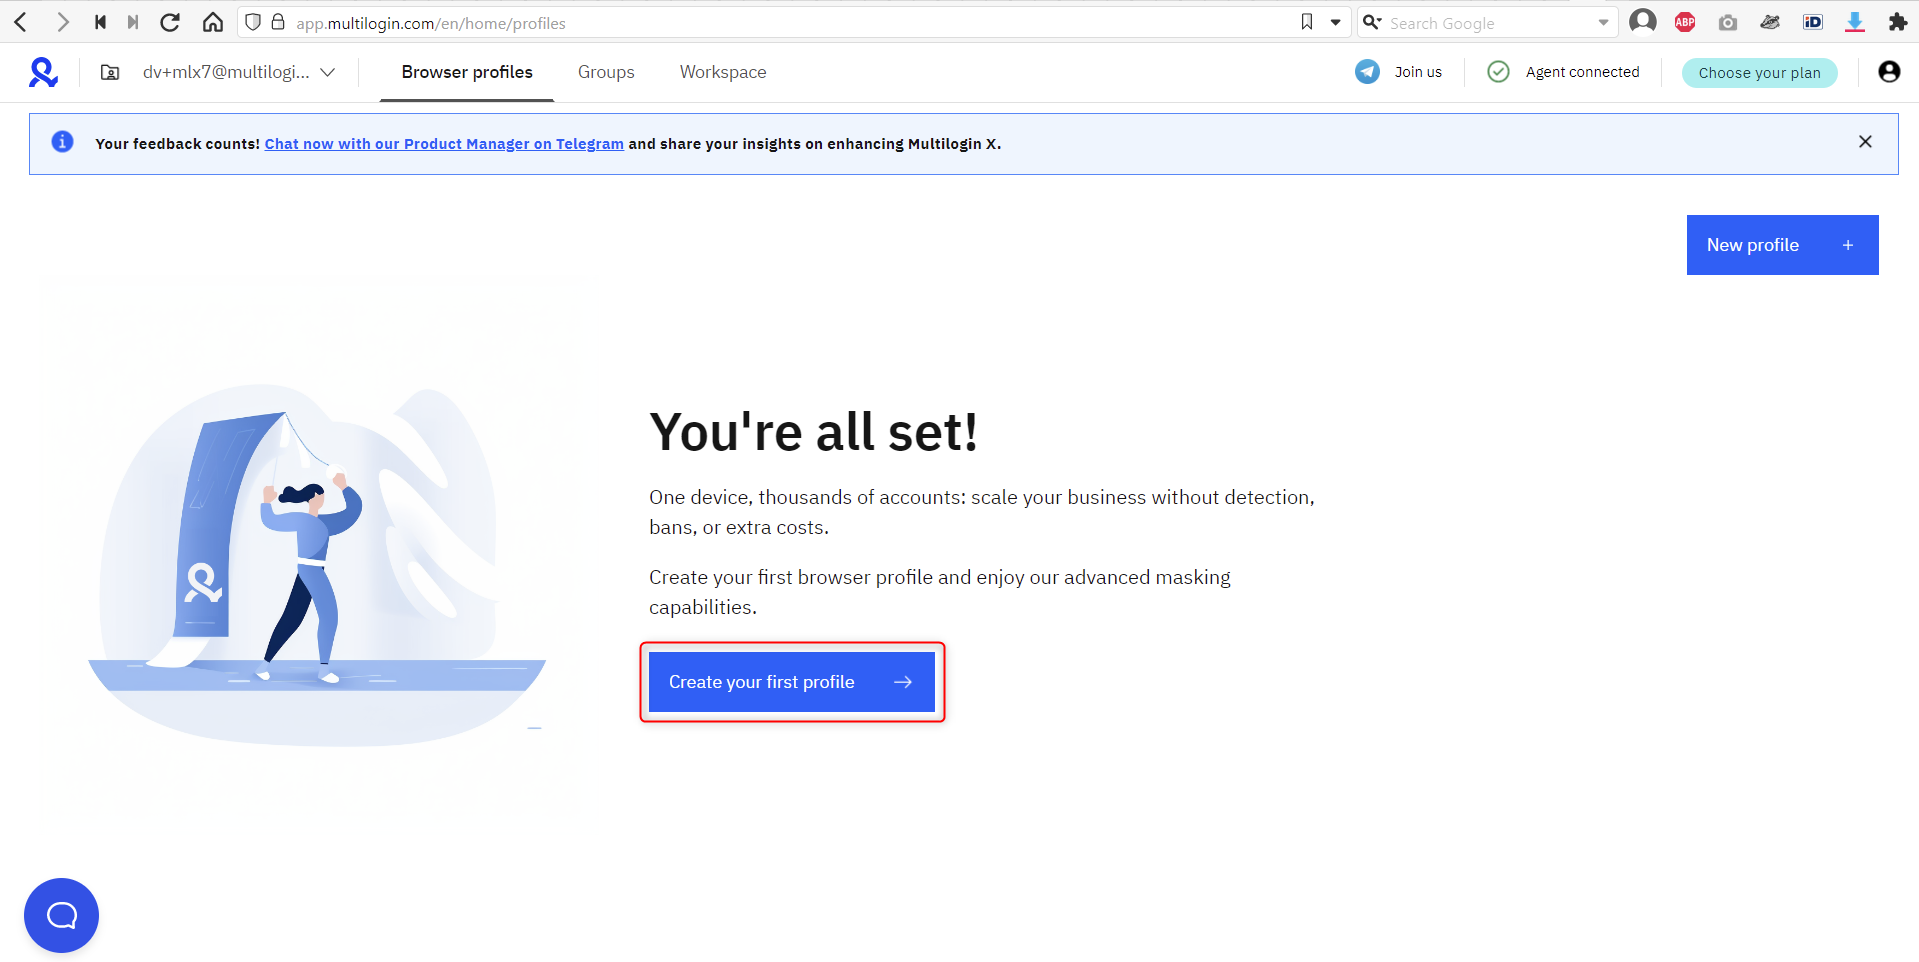Switch to the Groups tab
This screenshot has height=962, width=1919.
coord(606,72)
